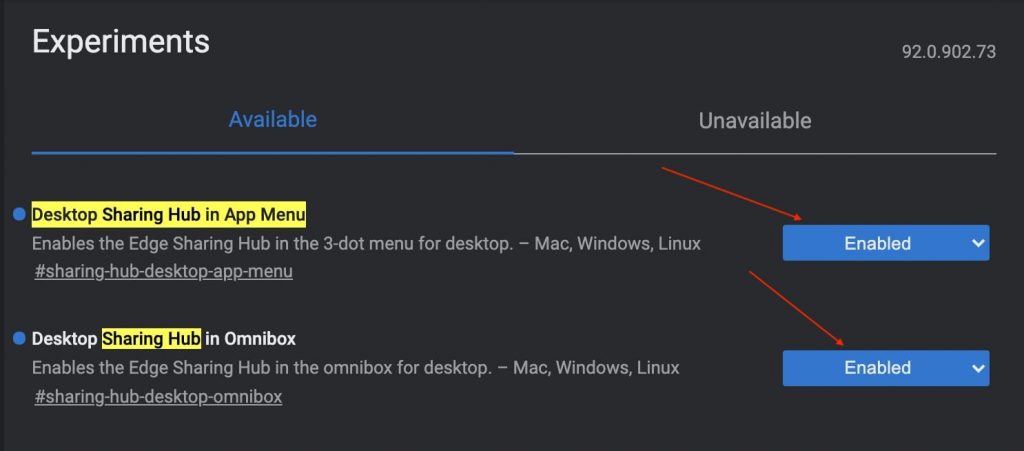Open the Omnibox flag's Enabled dropdown
The width and height of the screenshot is (1024, 451).
click(x=886, y=368)
